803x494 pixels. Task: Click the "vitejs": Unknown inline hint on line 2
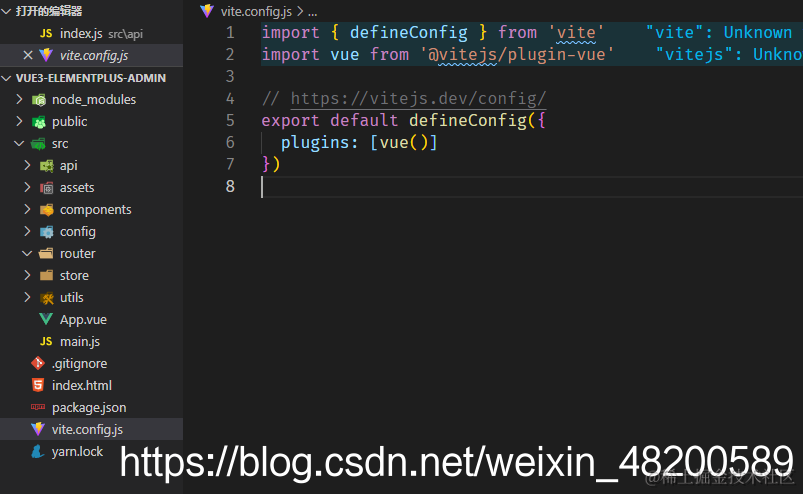click(729, 55)
